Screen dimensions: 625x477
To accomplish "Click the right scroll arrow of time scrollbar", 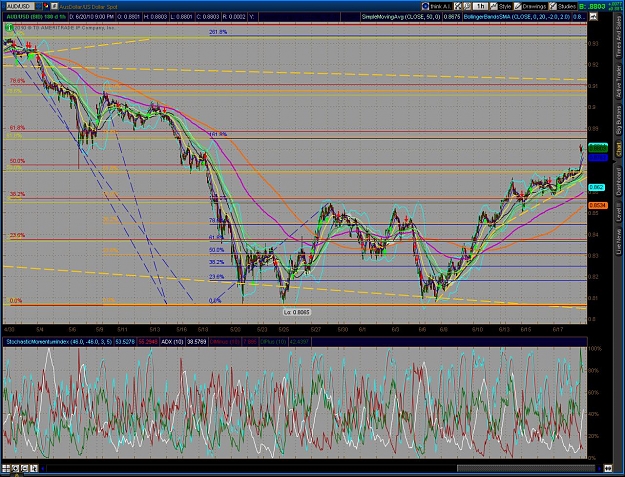I will point(599,469).
